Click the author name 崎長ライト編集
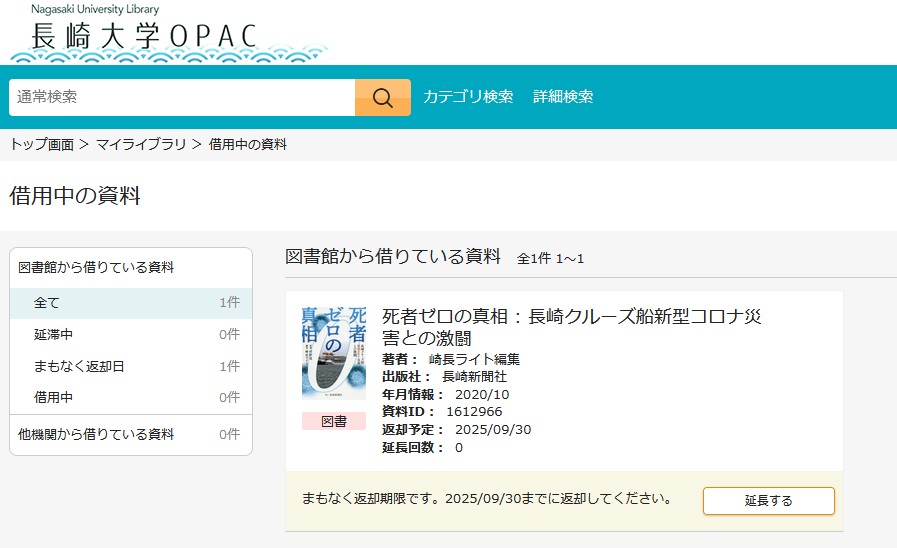This screenshot has width=897, height=548. [474, 359]
